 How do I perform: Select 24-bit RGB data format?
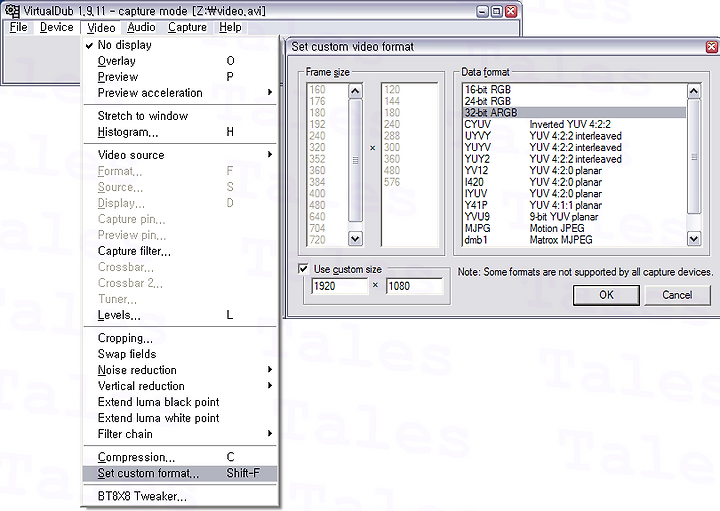[574, 101]
